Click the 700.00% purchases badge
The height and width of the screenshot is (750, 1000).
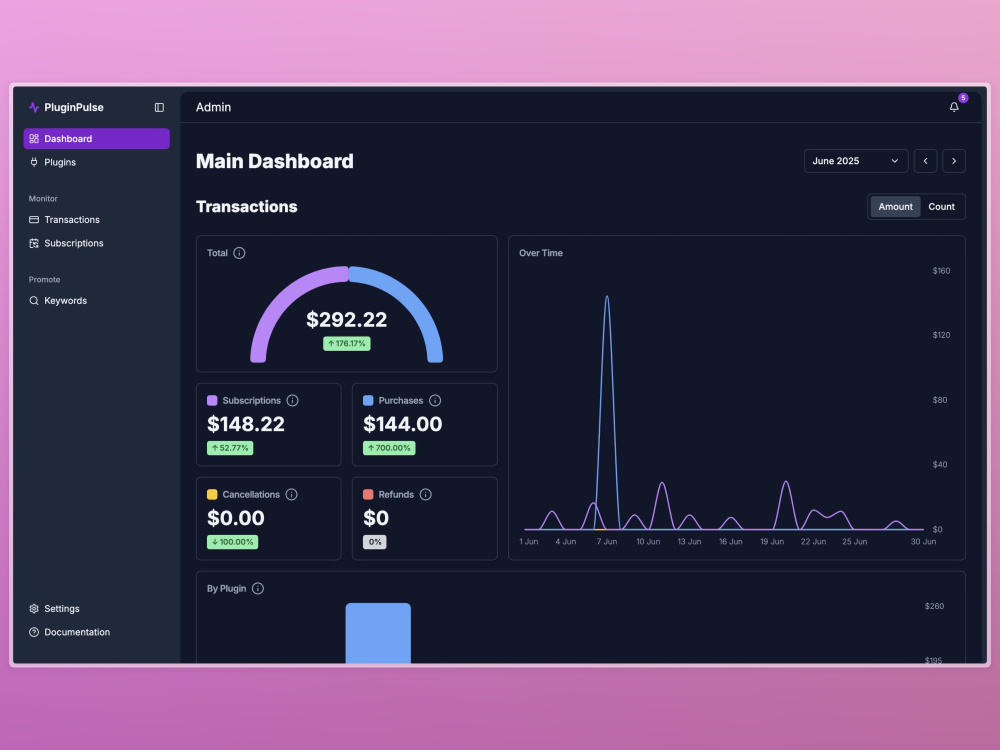pos(389,448)
